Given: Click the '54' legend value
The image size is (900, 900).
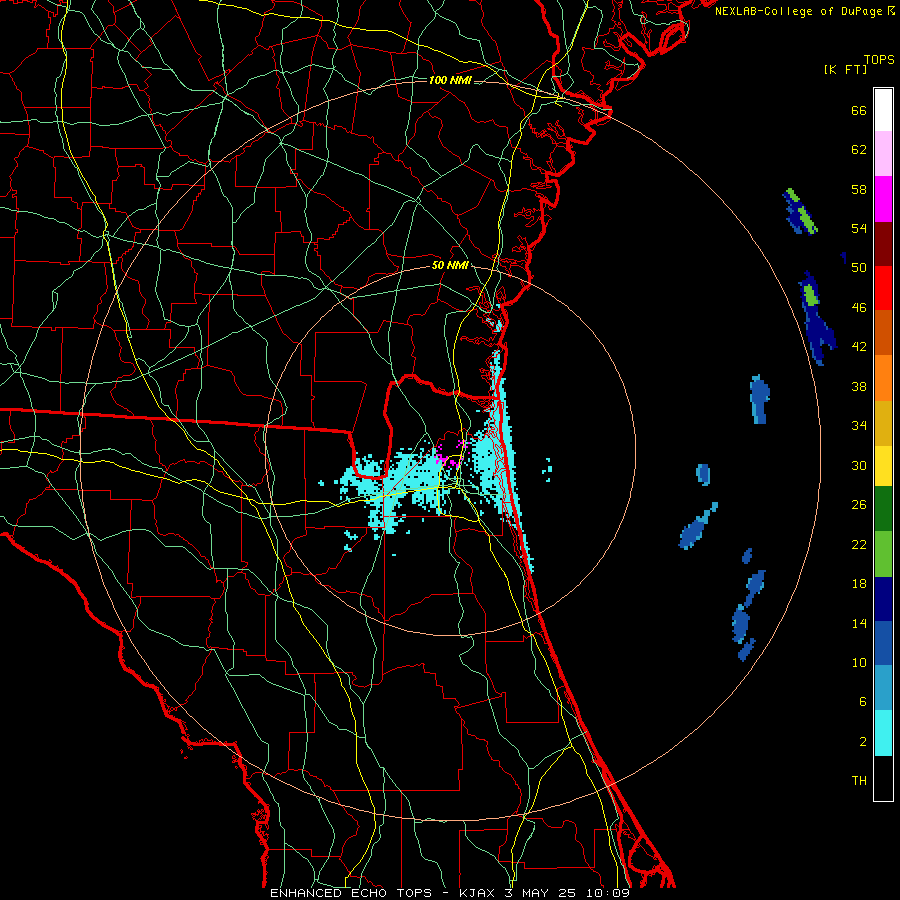Looking at the screenshot, I should coord(859,228).
